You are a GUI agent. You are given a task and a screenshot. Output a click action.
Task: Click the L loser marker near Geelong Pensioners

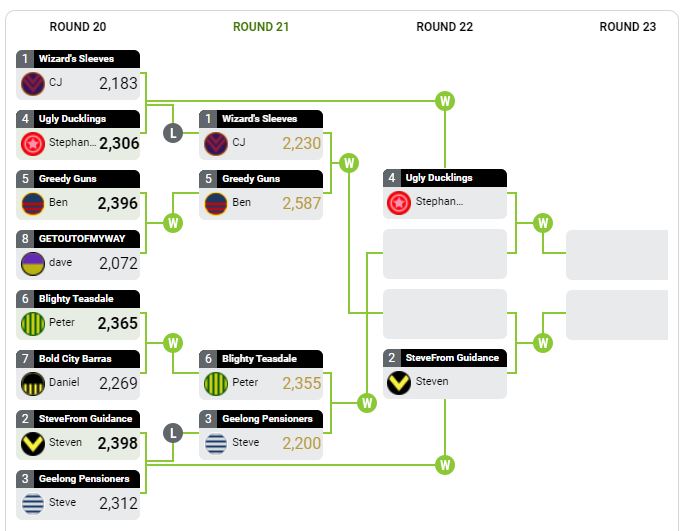173,433
